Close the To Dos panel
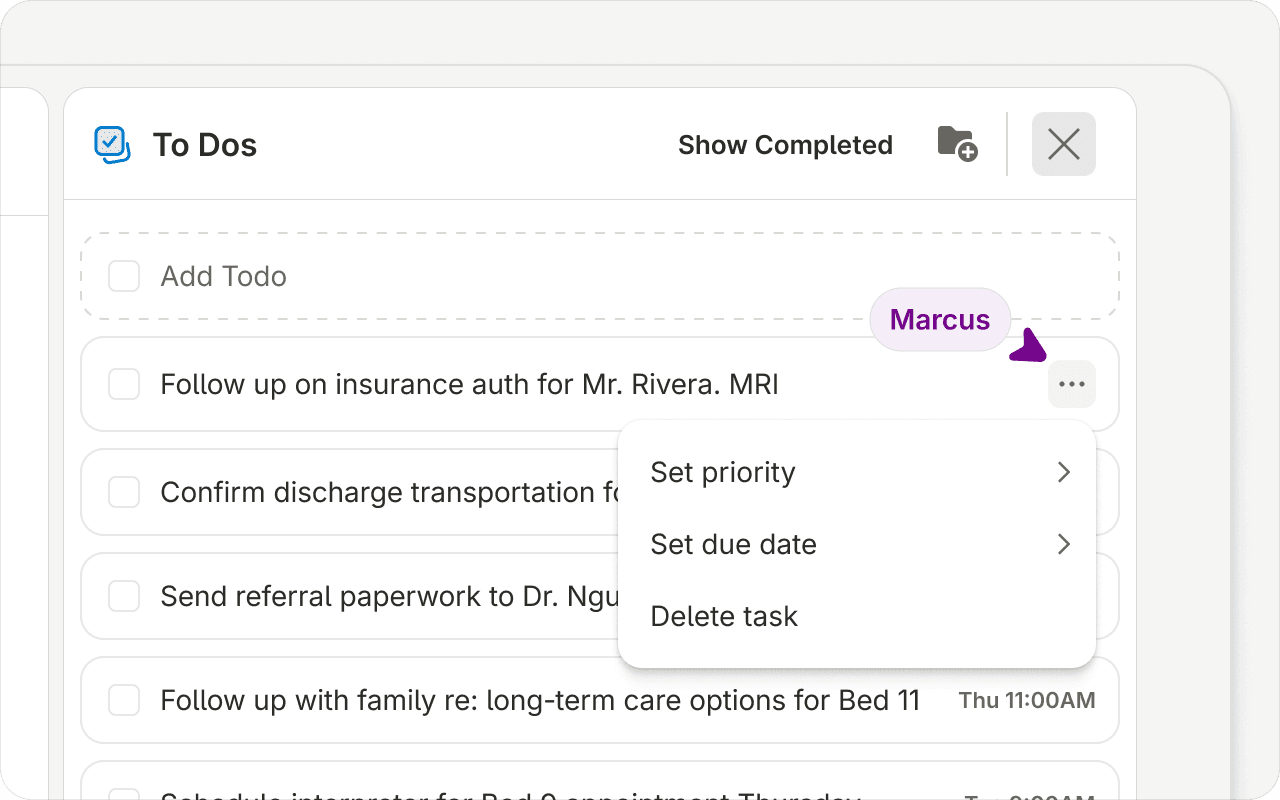The image size is (1280, 800). [1064, 144]
